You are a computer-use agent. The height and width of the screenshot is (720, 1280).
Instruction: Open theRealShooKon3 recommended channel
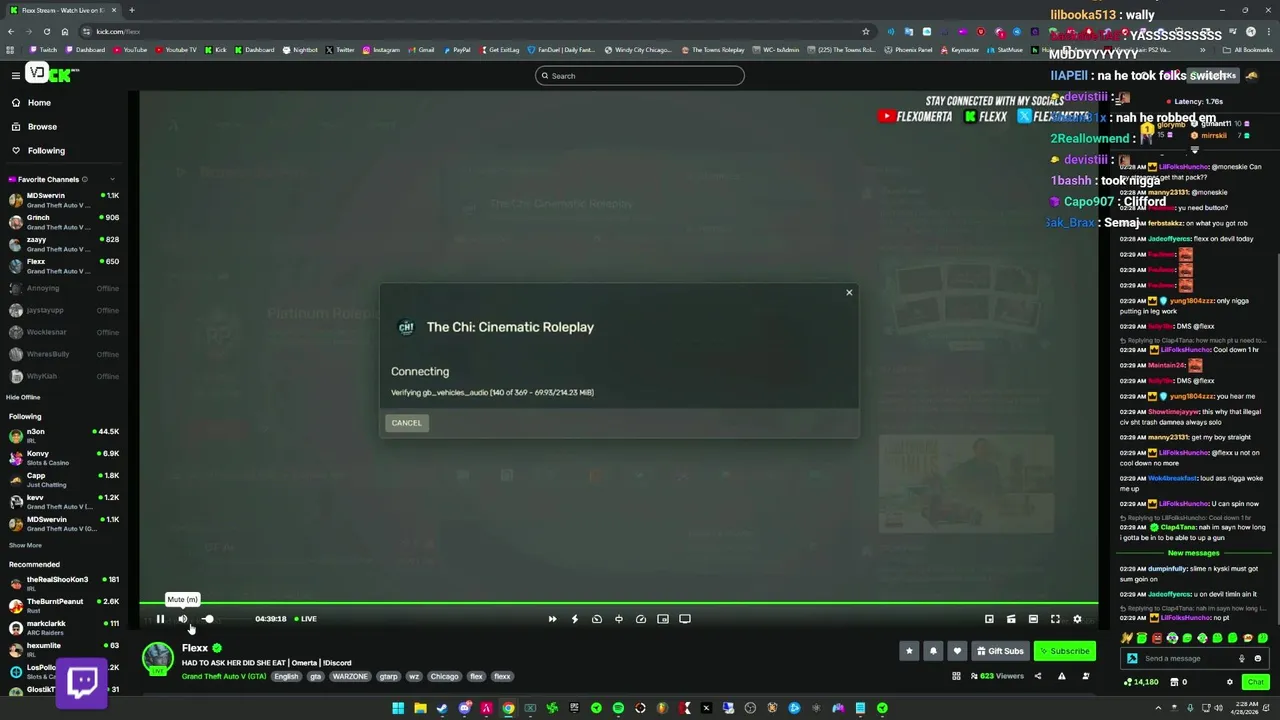(64, 583)
